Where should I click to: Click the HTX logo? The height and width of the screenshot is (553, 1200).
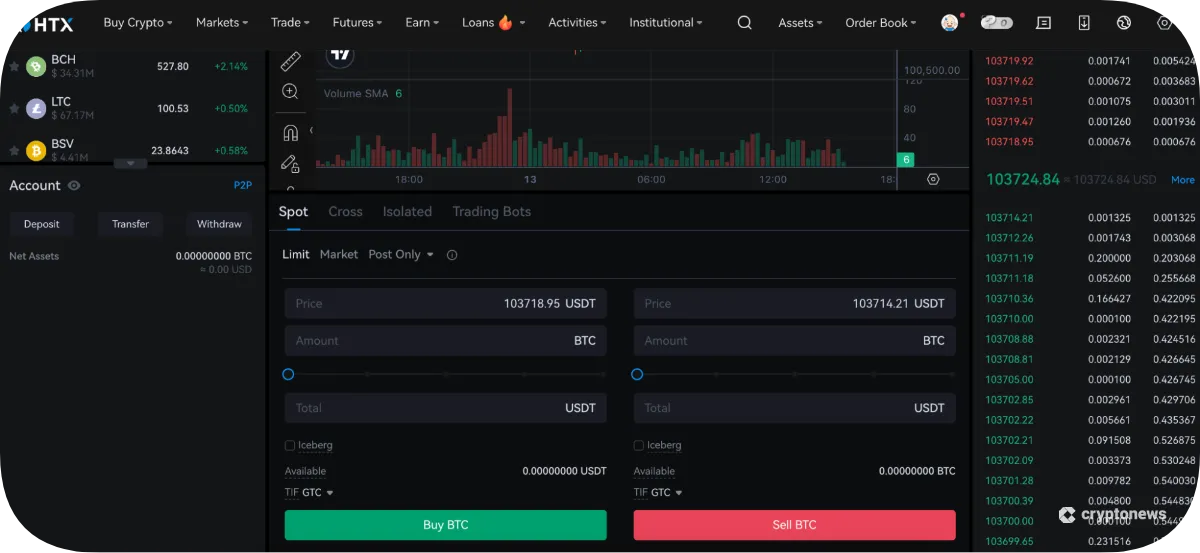click(46, 23)
